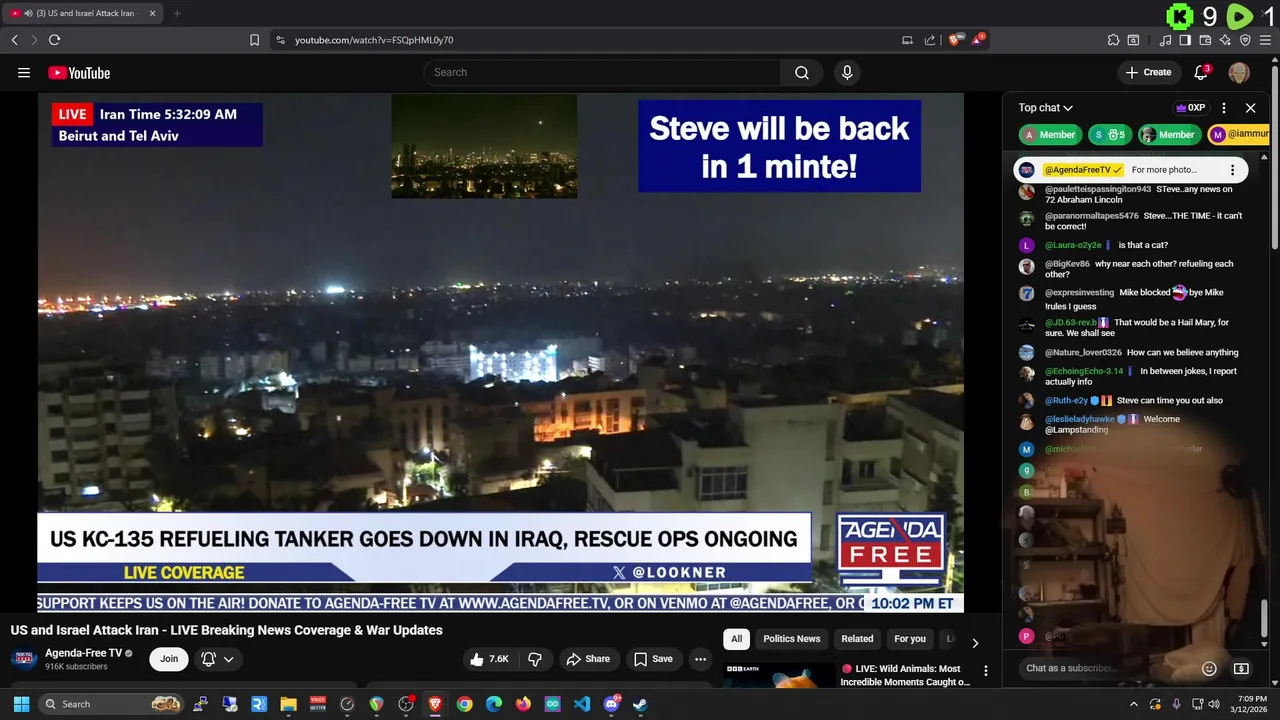The width and height of the screenshot is (1280, 720).
Task: Open a new browser tab
Action: click(x=177, y=13)
